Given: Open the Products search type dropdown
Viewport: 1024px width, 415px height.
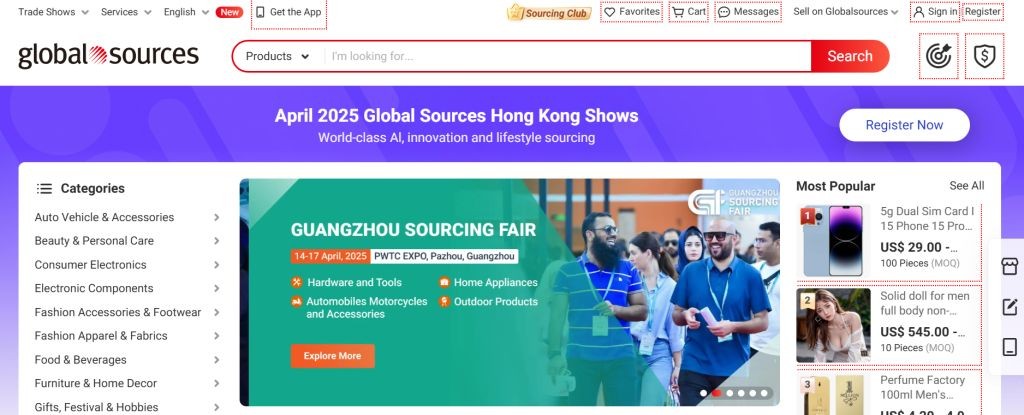Looking at the screenshot, I should coord(277,56).
